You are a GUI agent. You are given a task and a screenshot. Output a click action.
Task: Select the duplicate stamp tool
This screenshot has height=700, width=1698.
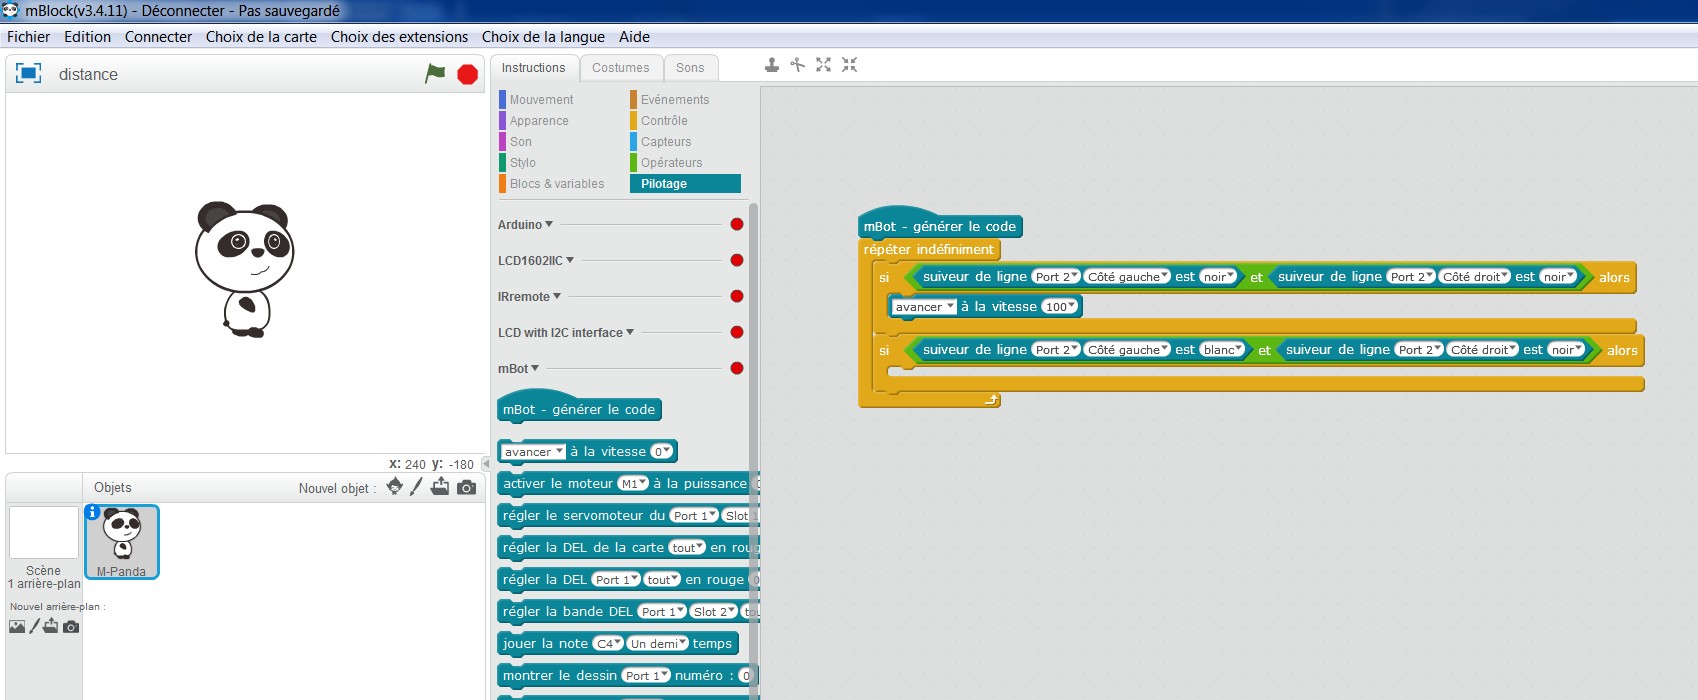coord(772,65)
